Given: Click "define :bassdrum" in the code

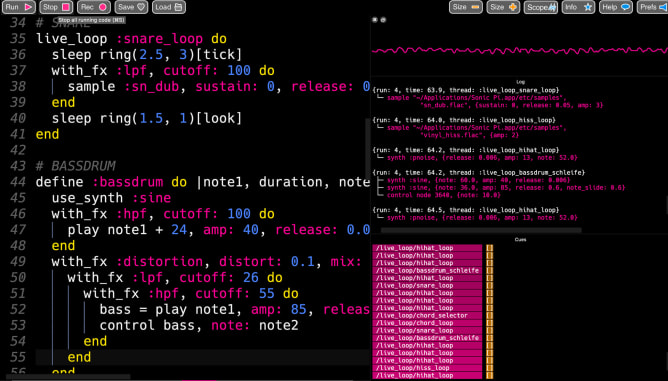Looking at the screenshot, I should pyautogui.click(x=99, y=182).
